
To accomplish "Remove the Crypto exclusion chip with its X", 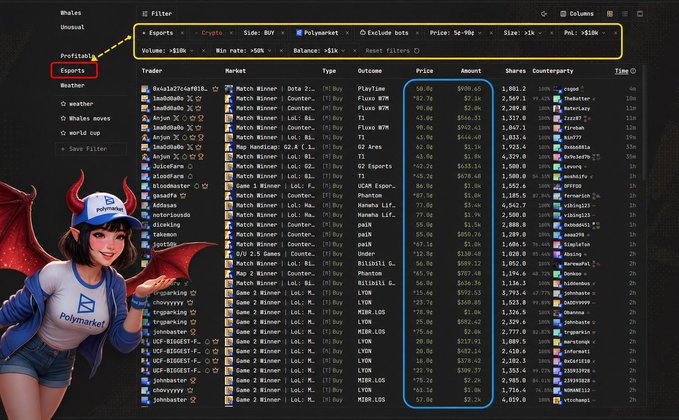I will [231, 33].
